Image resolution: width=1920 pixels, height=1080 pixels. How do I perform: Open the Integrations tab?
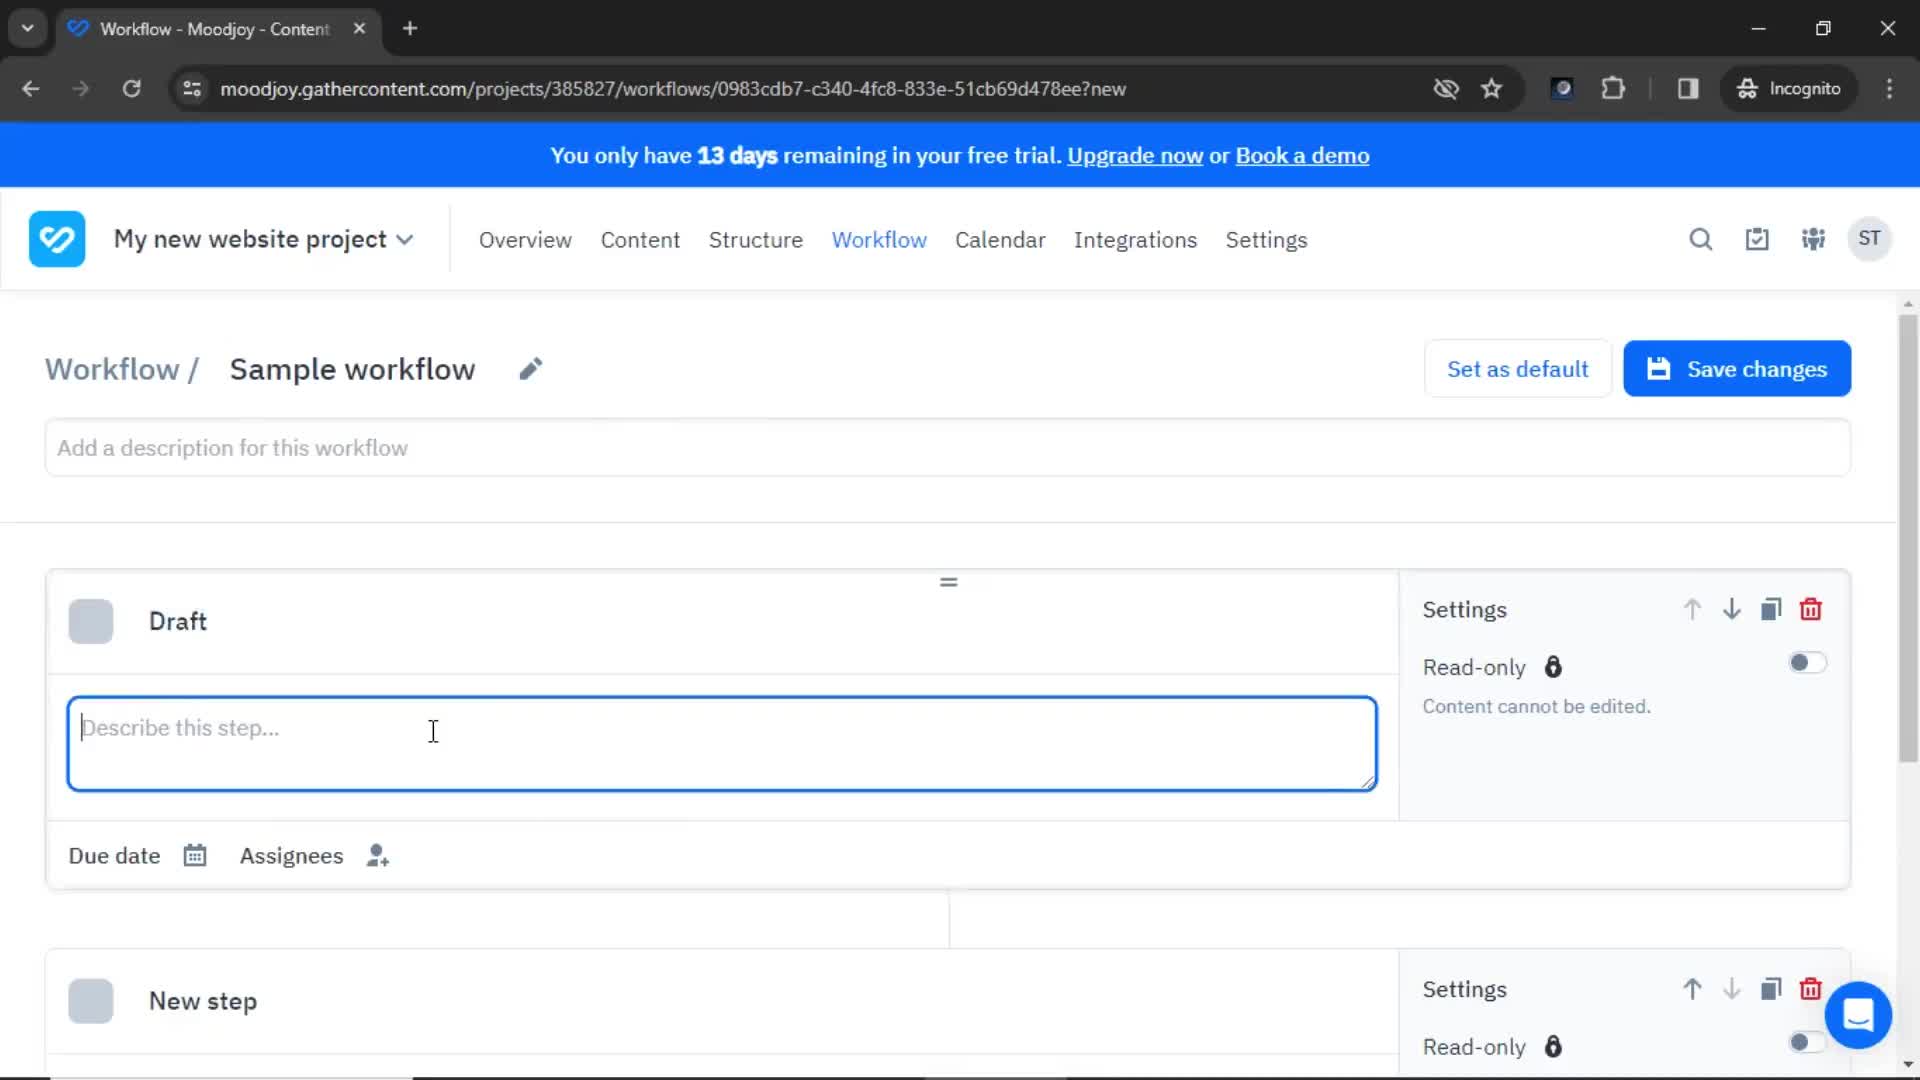[1135, 240]
